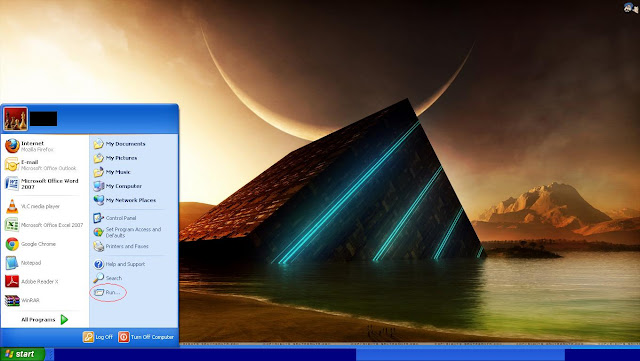Click the My Documents folder icon
The height and width of the screenshot is (361, 640).
coord(98,144)
